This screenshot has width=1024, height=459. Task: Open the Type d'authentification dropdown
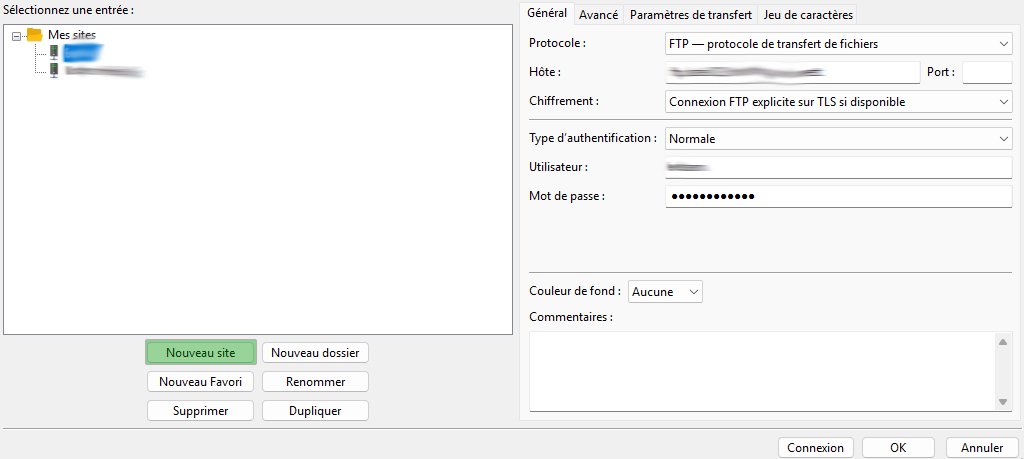point(839,139)
